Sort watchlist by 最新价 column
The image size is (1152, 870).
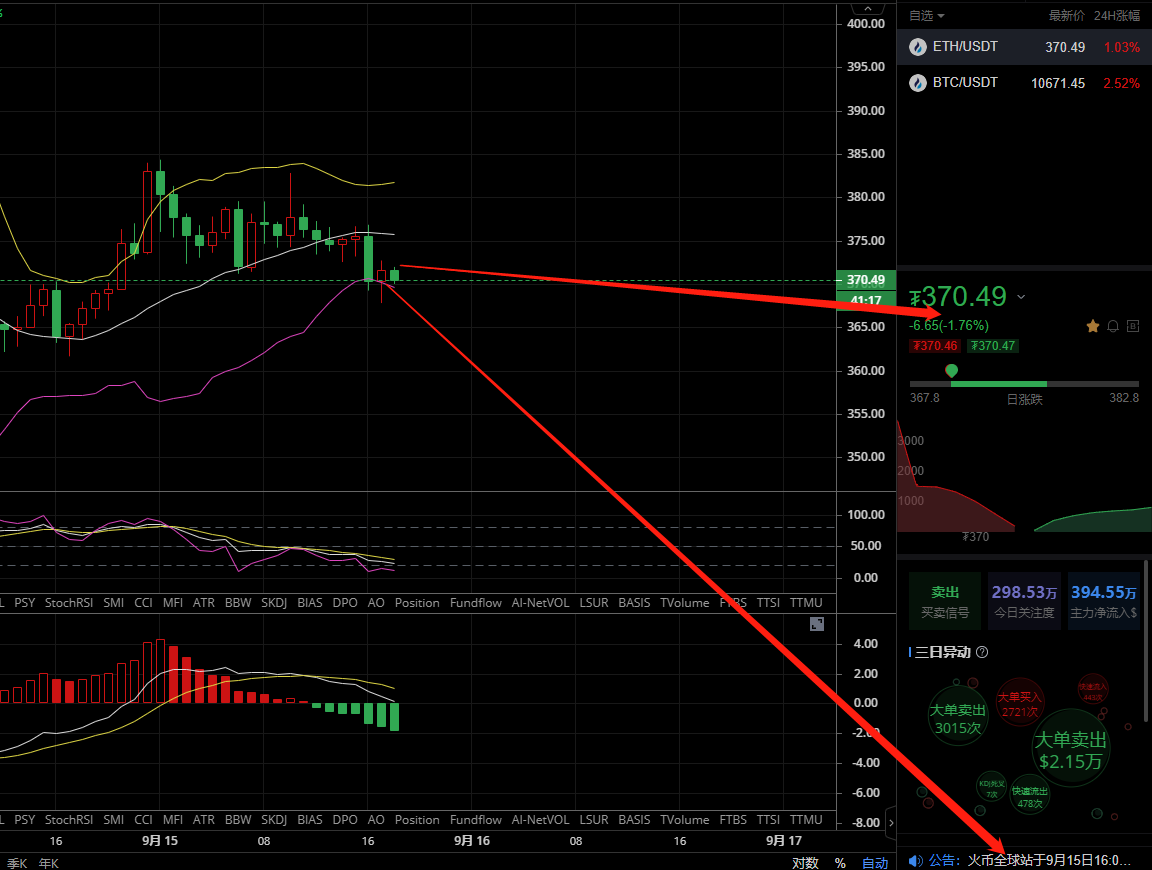pyautogui.click(x=1066, y=15)
